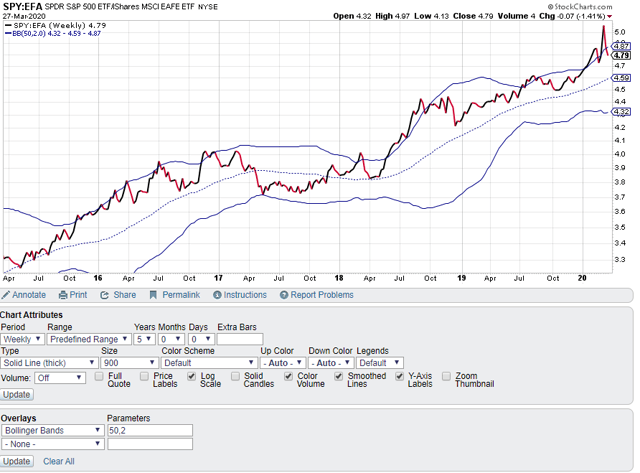Click the Print printer icon
Image resolution: width=640 pixels, height=473 pixels.
(63, 295)
